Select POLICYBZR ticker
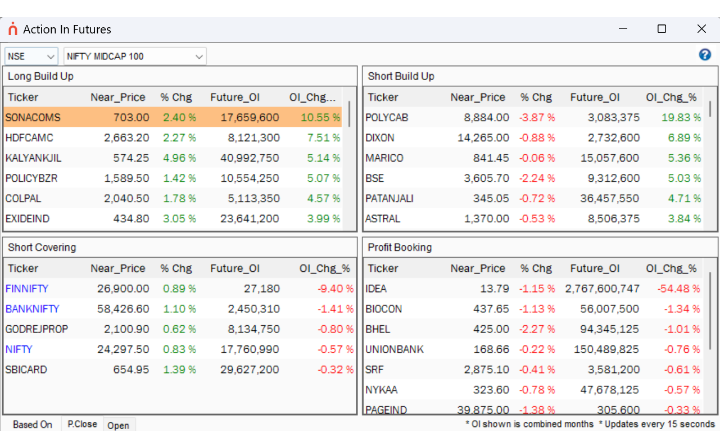Viewport: 720px width, 448px height. point(31,178)
